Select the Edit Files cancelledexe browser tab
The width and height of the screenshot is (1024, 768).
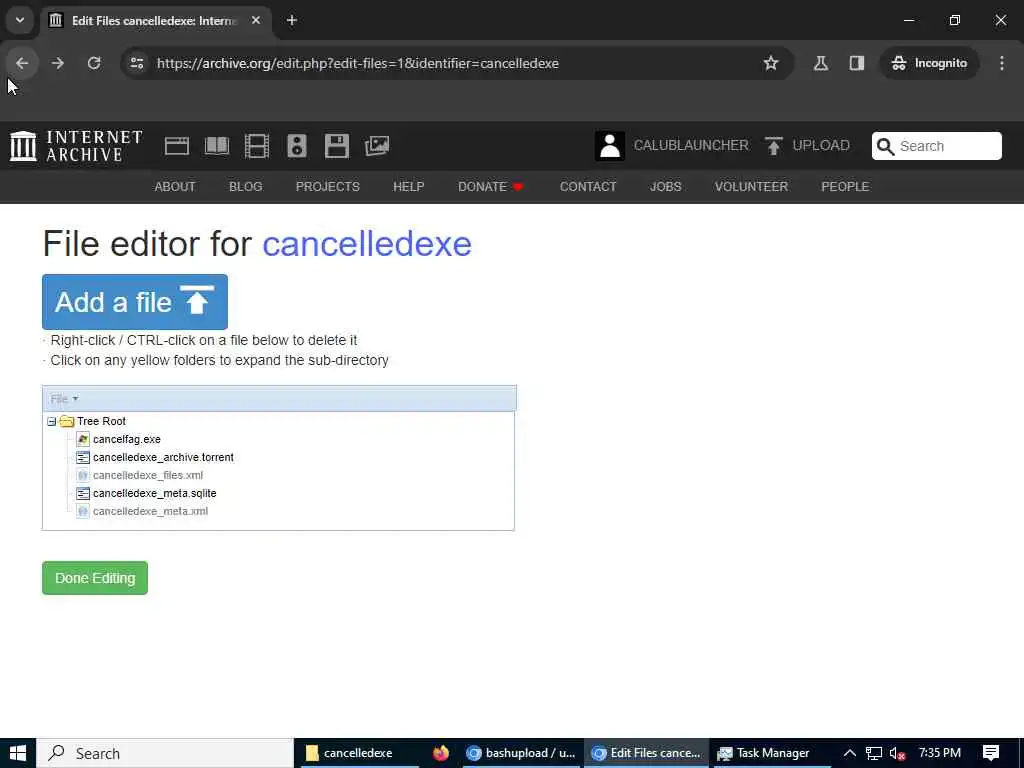click(x=153, y=20)
